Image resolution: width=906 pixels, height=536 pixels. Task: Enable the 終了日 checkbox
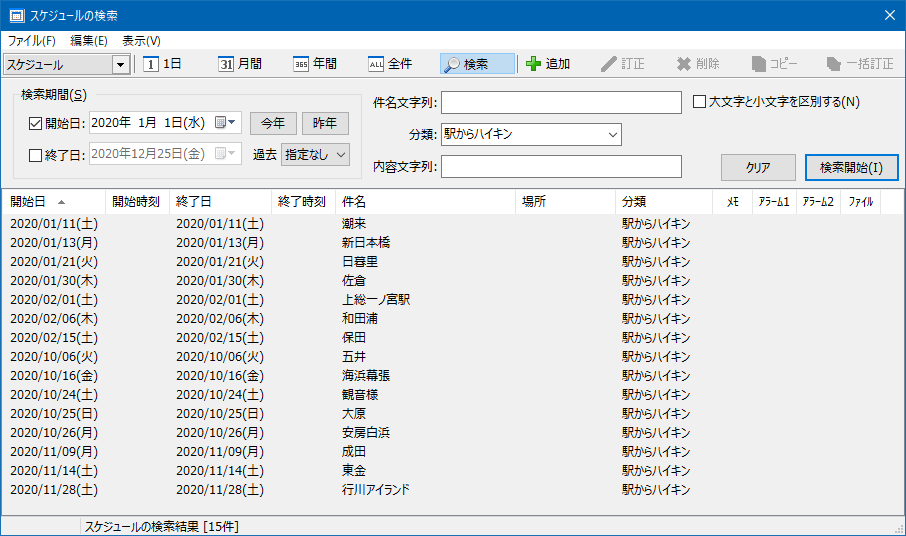click(x=36, y=155)
